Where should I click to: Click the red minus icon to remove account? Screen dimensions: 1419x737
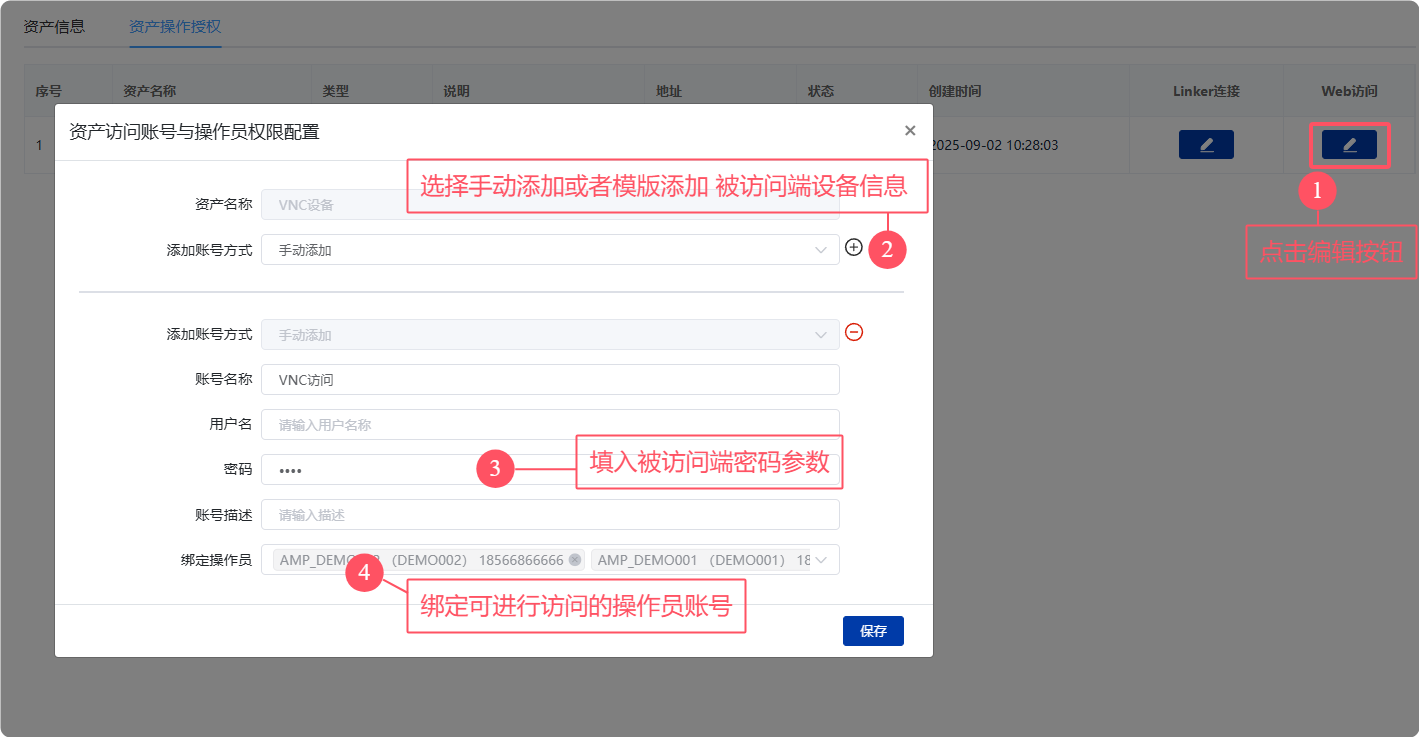(x=853, y=332)
